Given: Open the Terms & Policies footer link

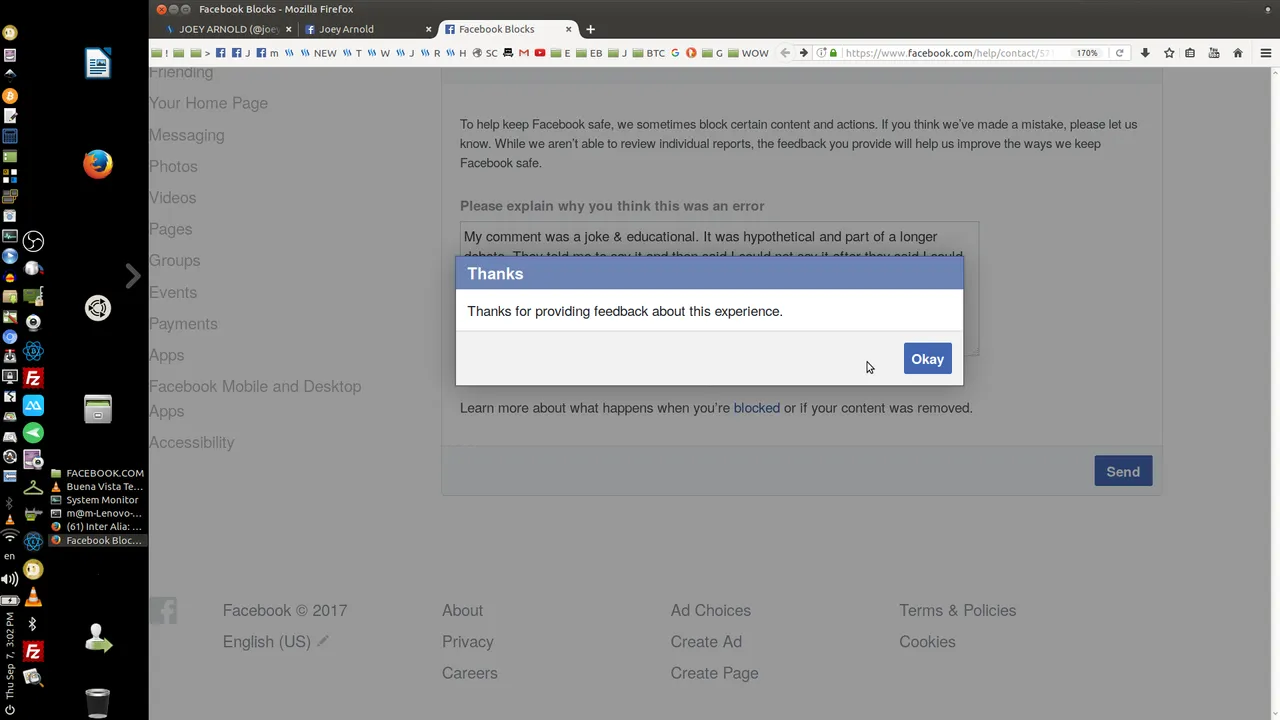Looking at the screenshot, I should [957, 610].
